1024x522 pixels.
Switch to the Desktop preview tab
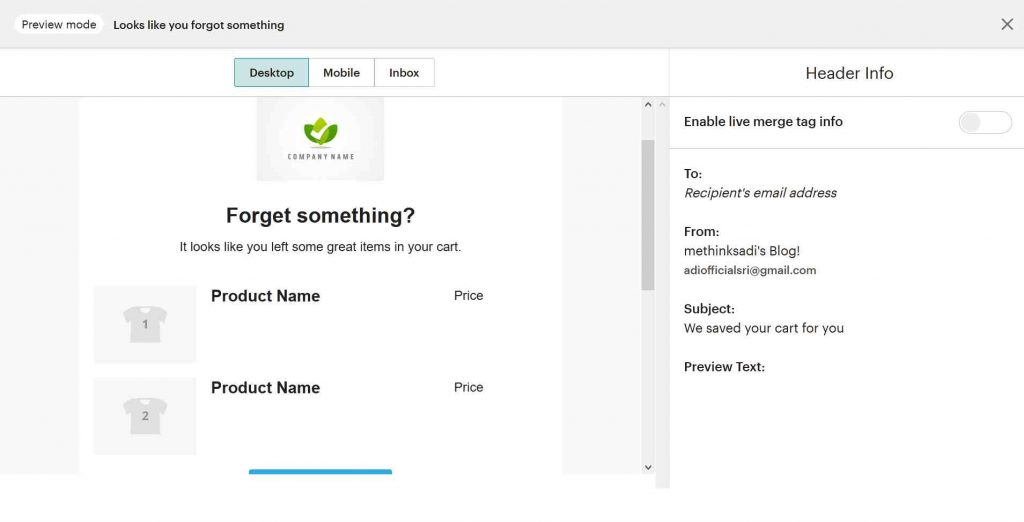(x=271, y=73)
